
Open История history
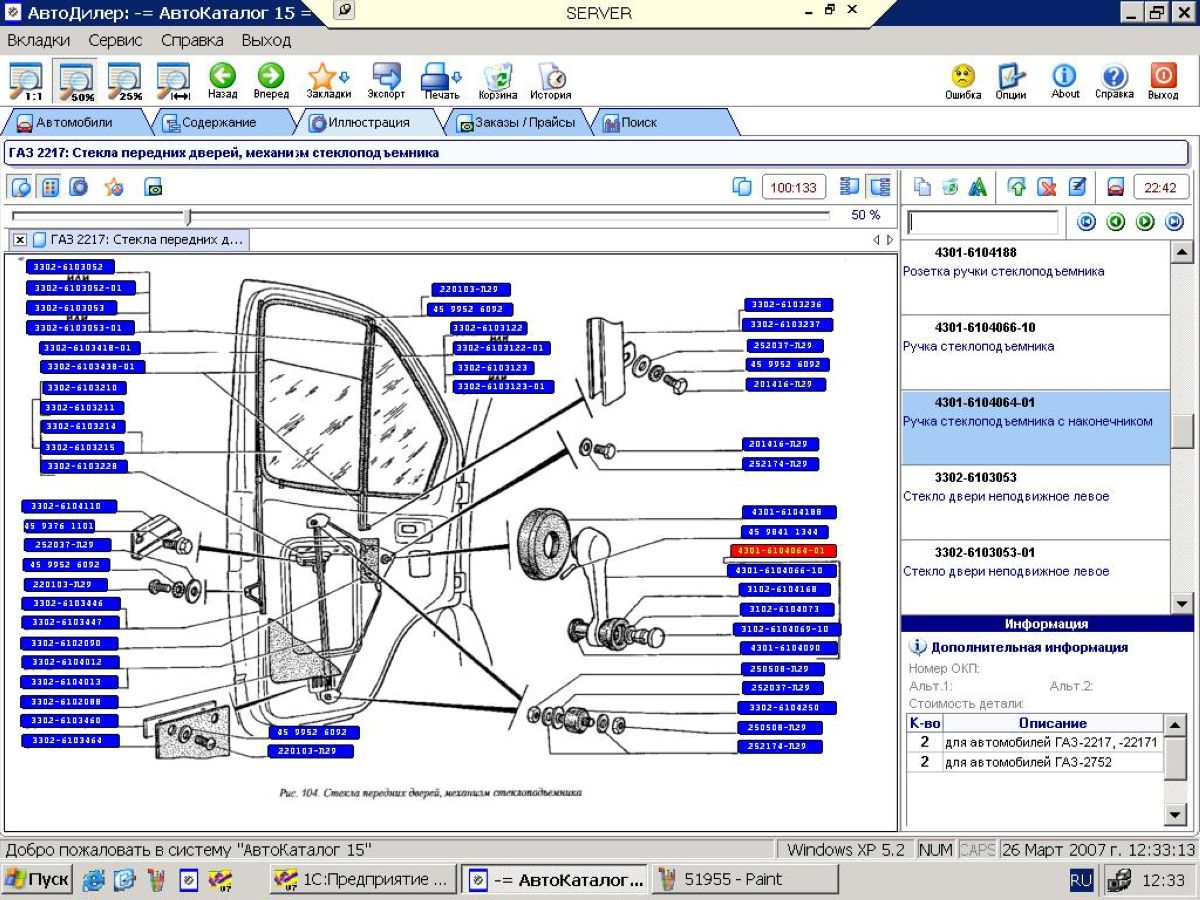tap(551, 81)
